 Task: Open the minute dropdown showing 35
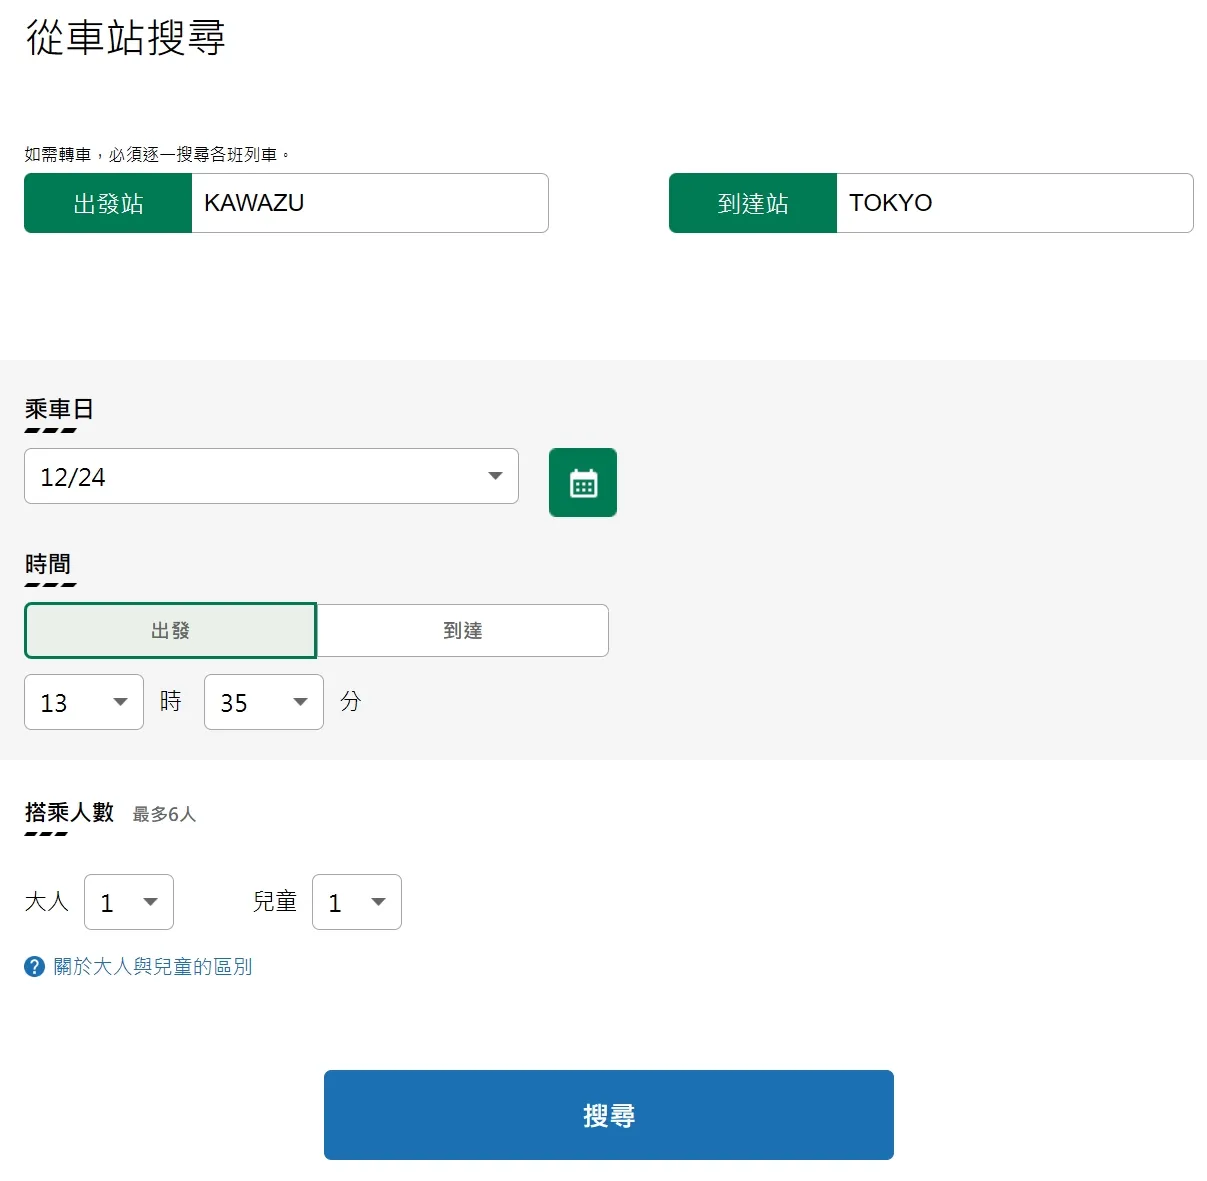pos(263,702)
